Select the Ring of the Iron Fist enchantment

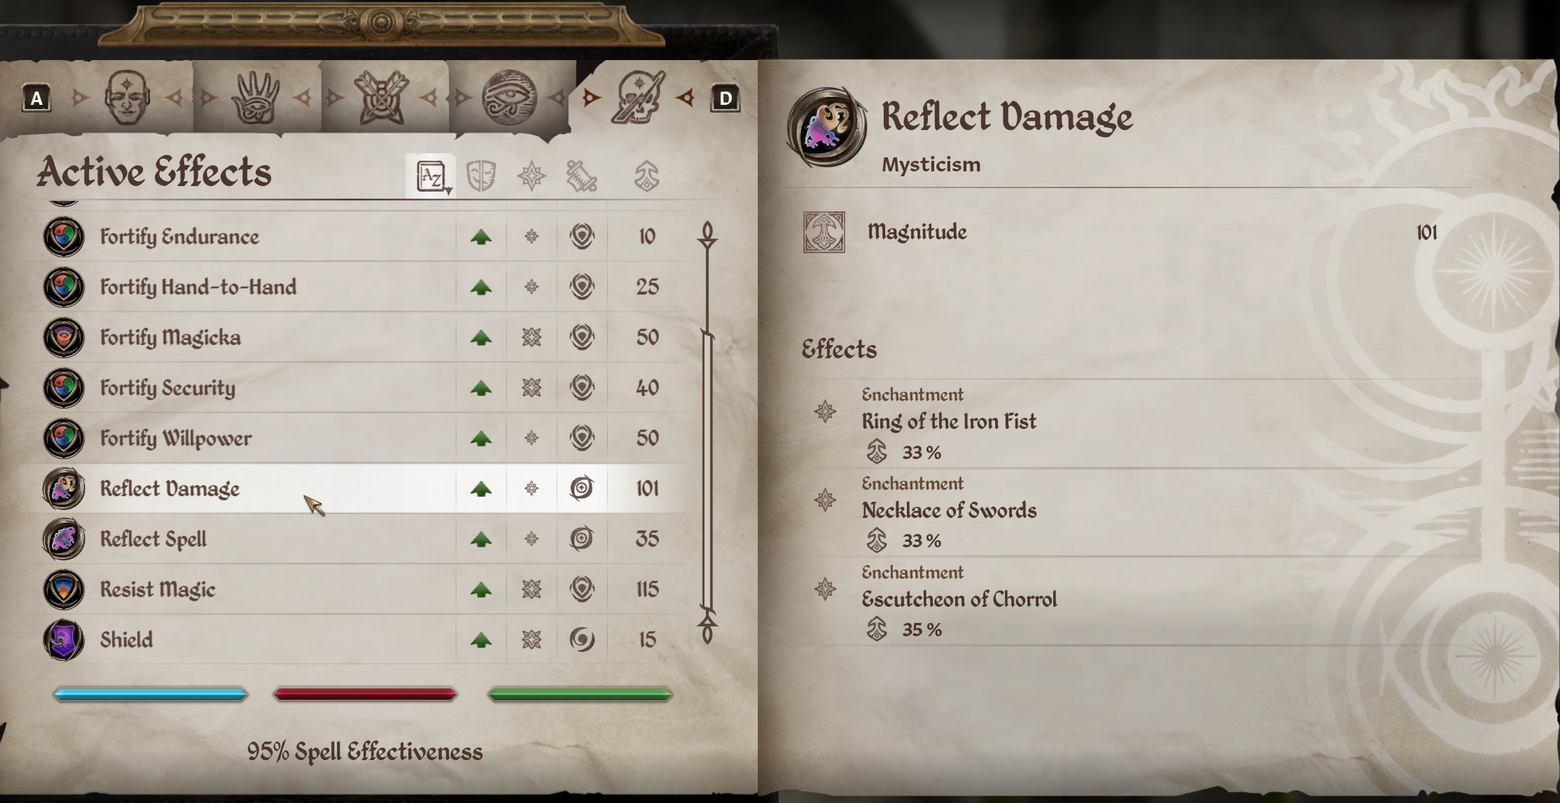point(949,422)
